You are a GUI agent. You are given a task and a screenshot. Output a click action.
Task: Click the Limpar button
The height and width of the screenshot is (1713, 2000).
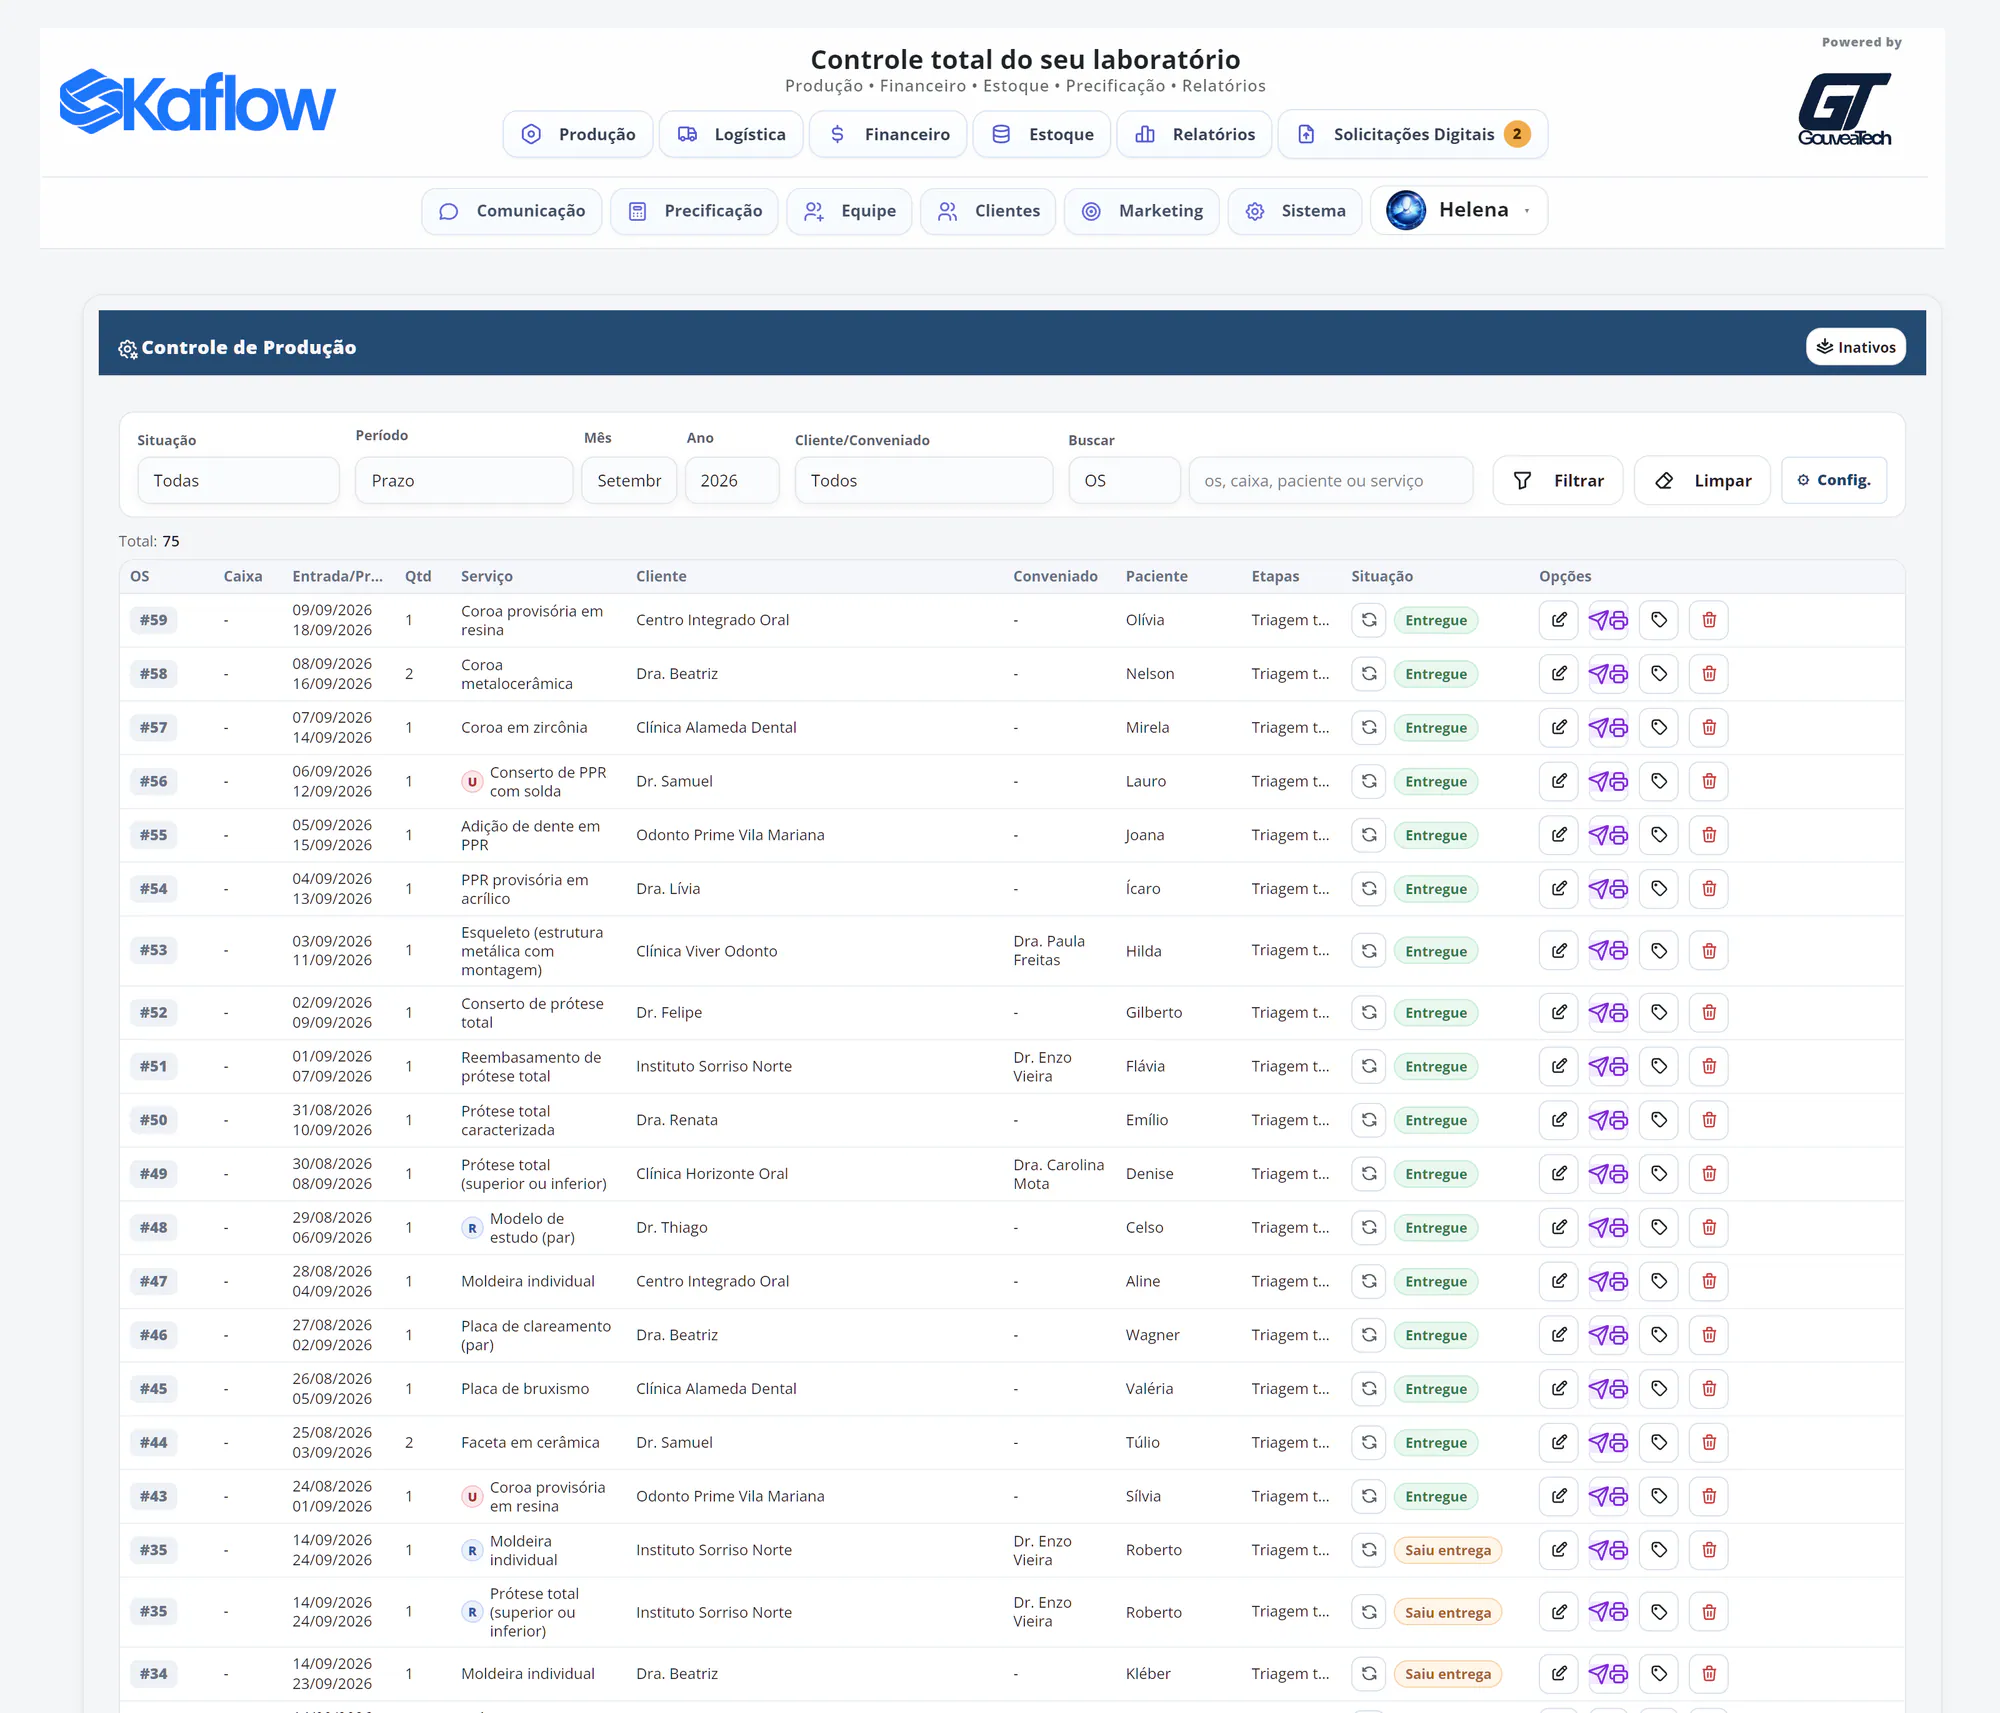tap(1702, 481)
